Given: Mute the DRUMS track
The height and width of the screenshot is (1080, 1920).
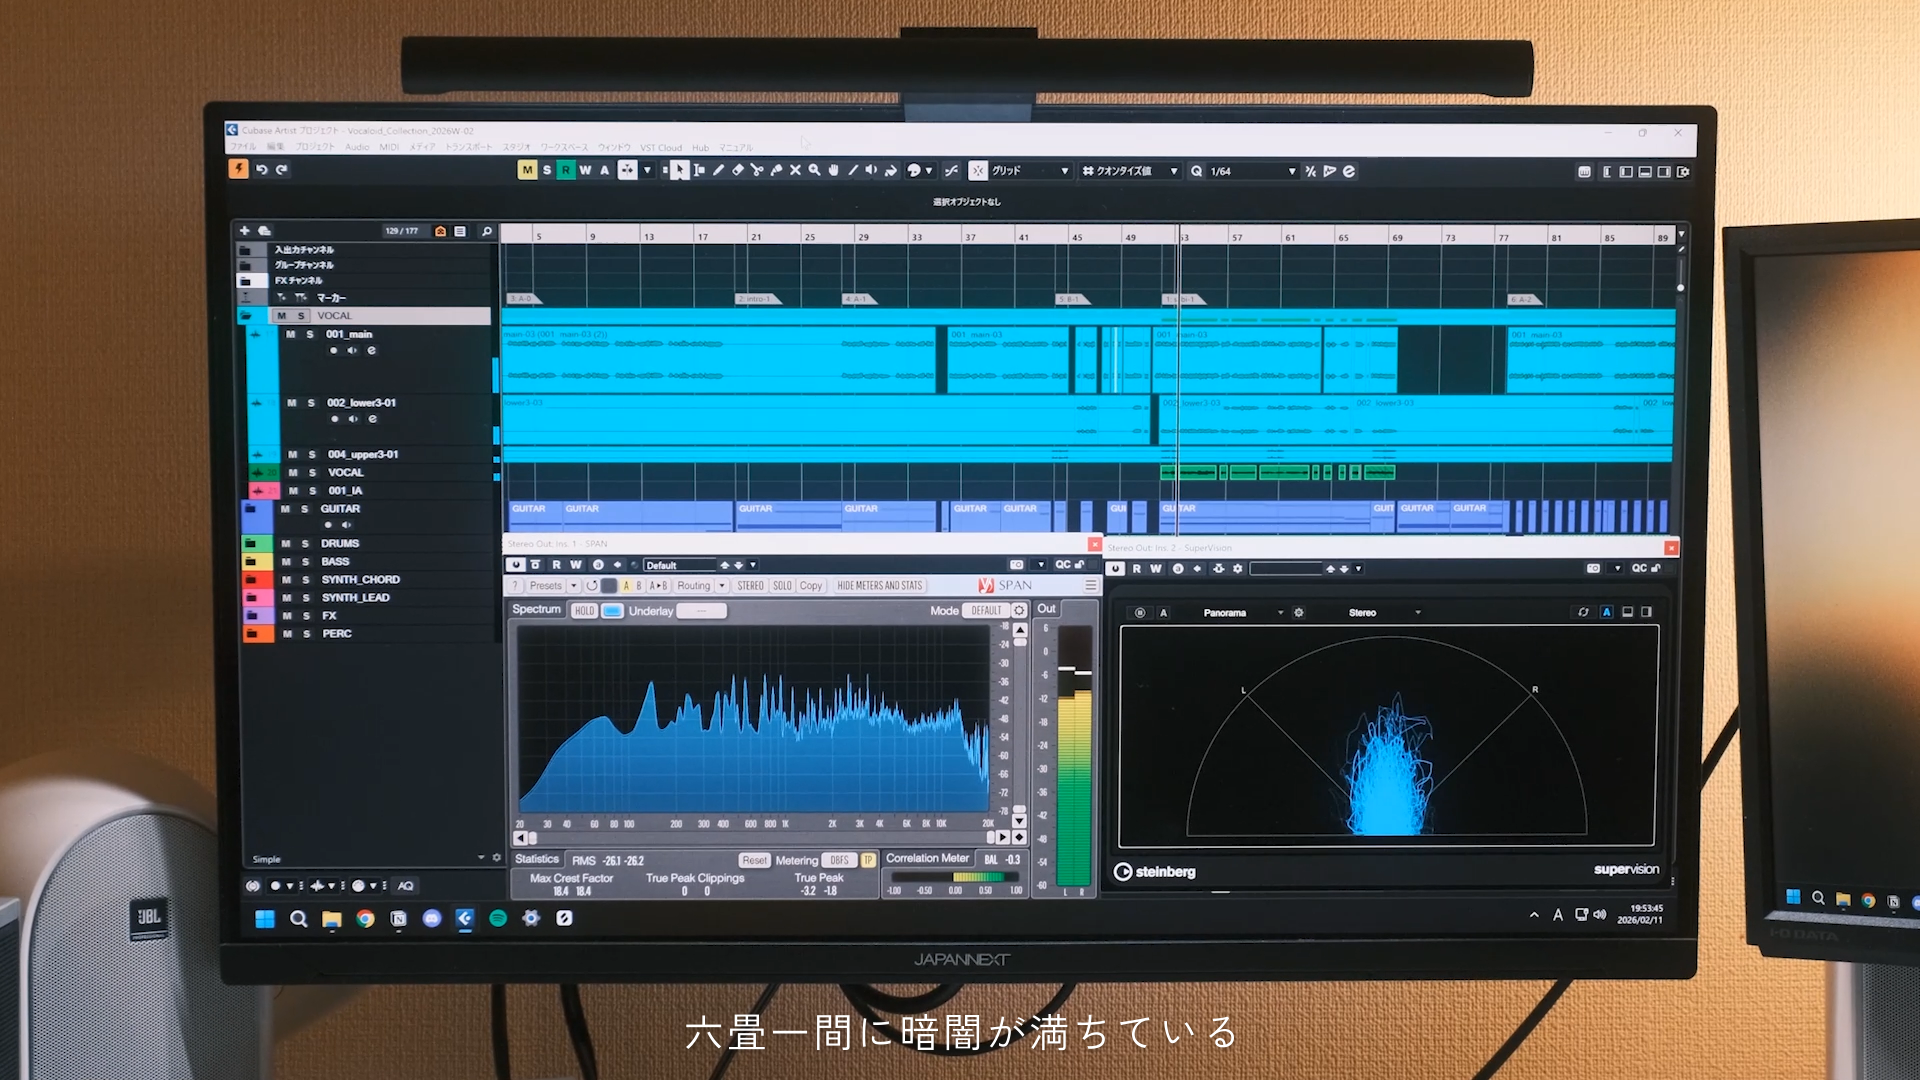Looking at the screenshot, I should (287, 544).
